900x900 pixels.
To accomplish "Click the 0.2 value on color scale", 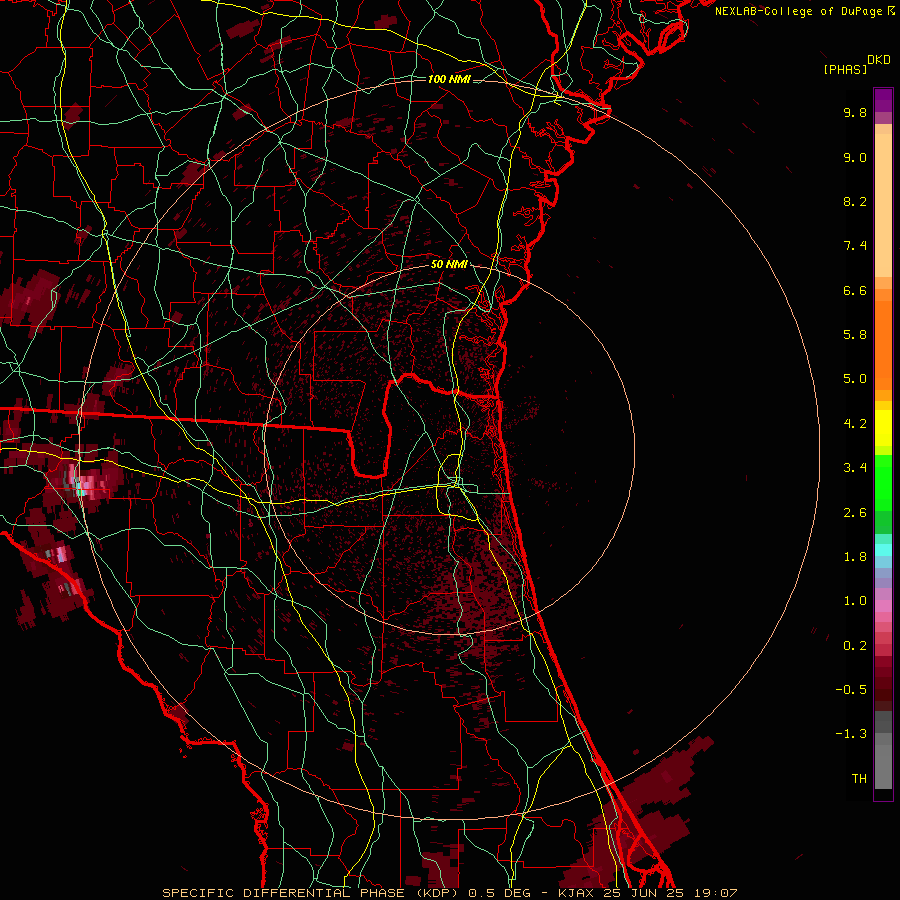I will [855, 646].
